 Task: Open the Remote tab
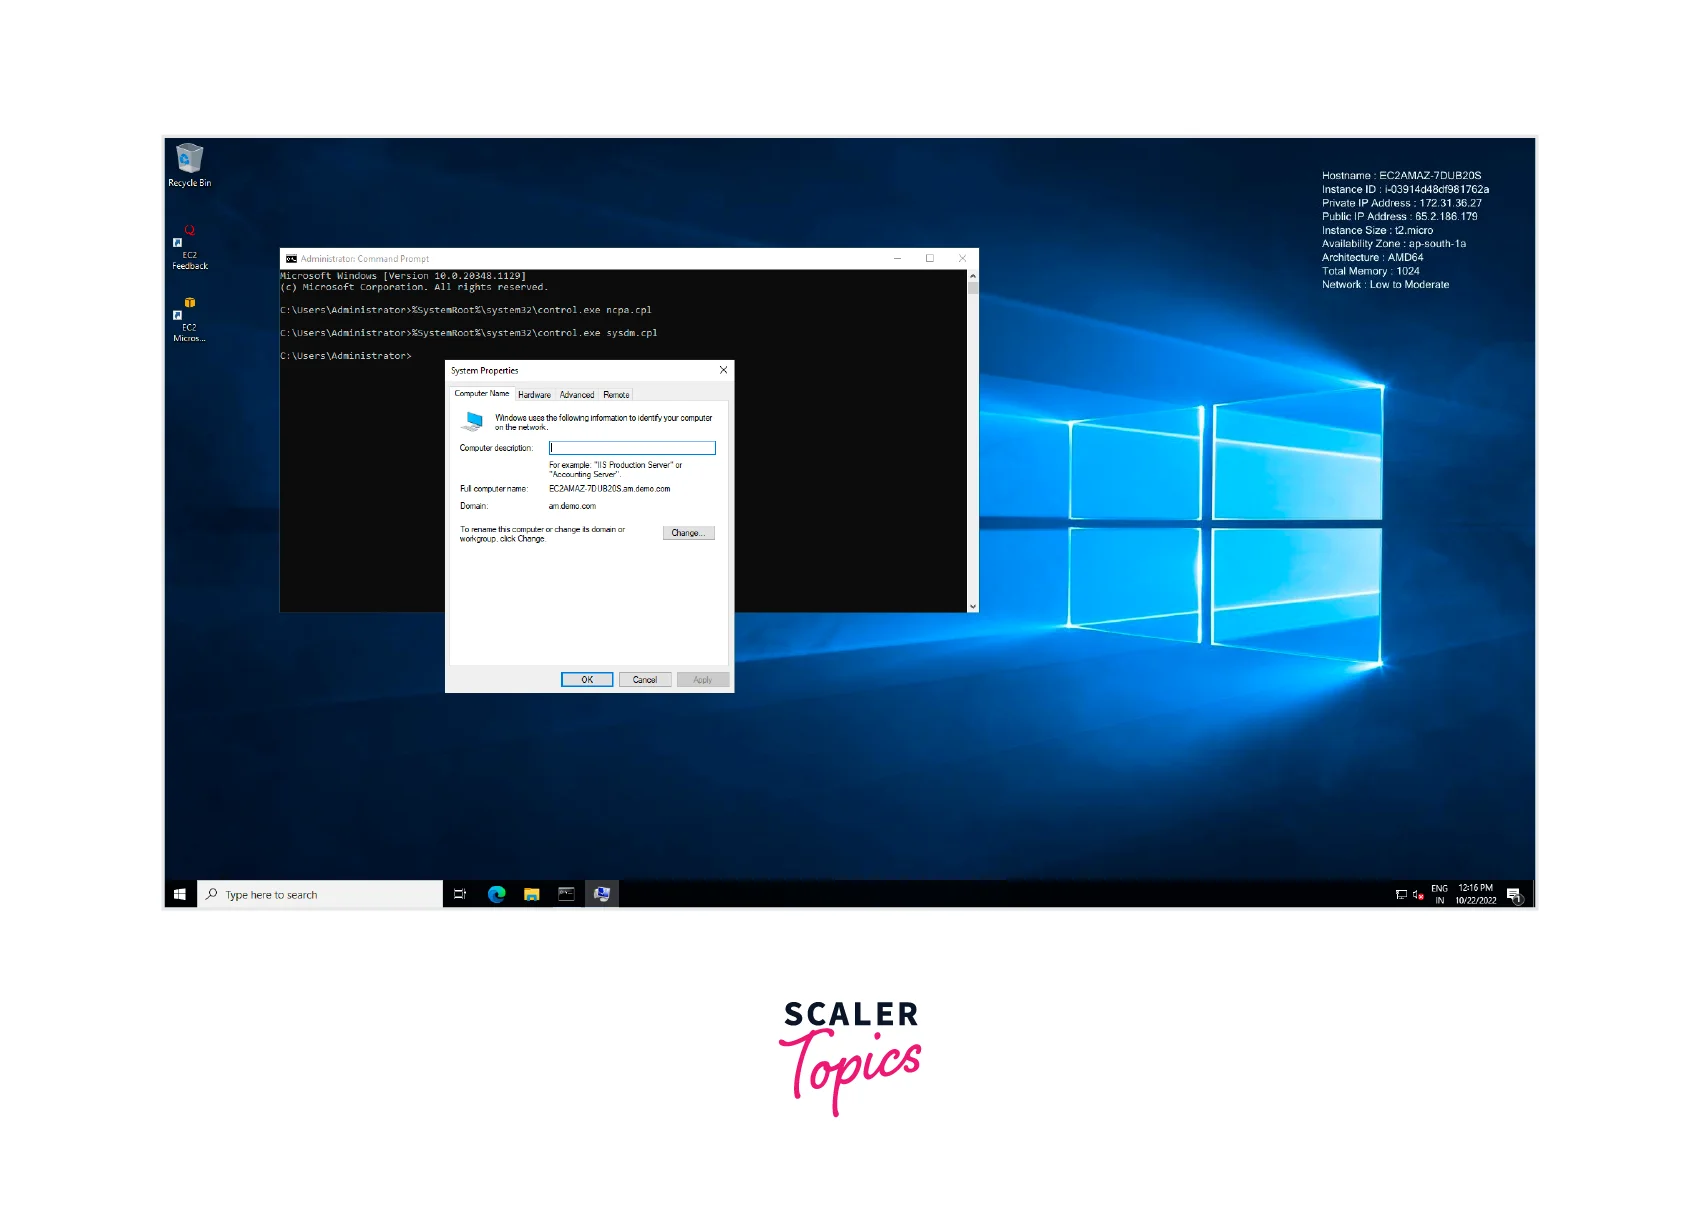click(x=616, y=395)
